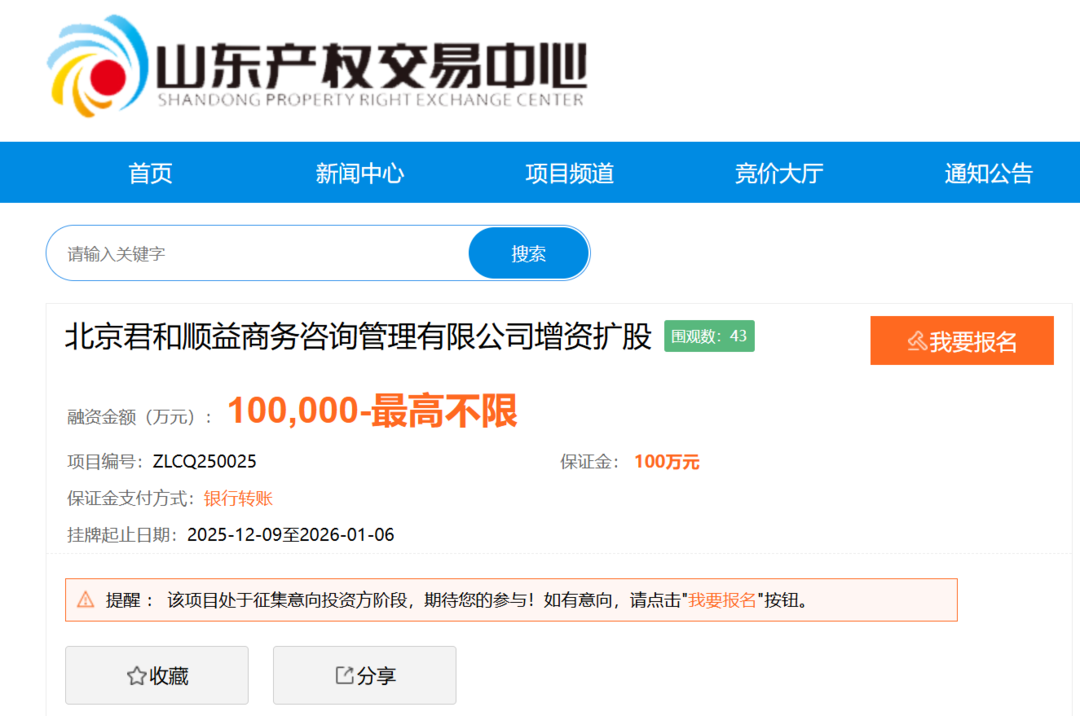Click the project title 北京君和顺益商务咨询管理有限公司增资扩股
Screen dimensions: 1080x716
tap(358, 336)
